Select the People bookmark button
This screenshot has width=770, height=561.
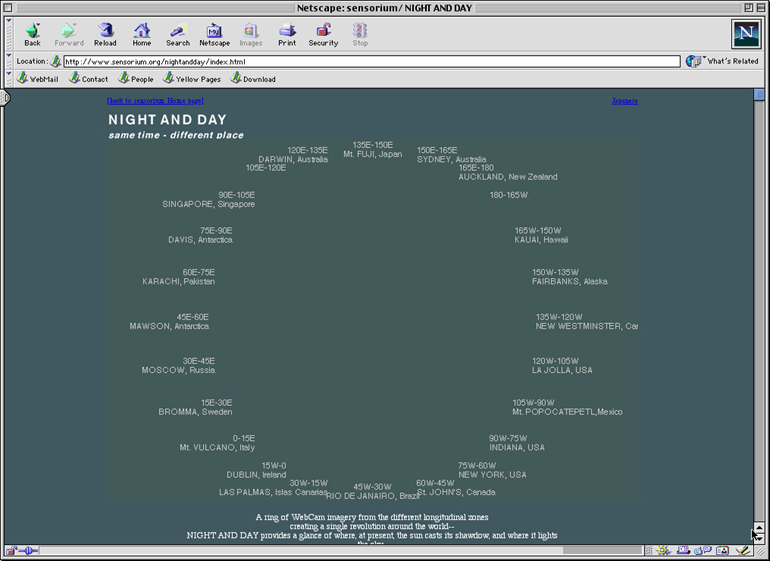coord(136,79)
